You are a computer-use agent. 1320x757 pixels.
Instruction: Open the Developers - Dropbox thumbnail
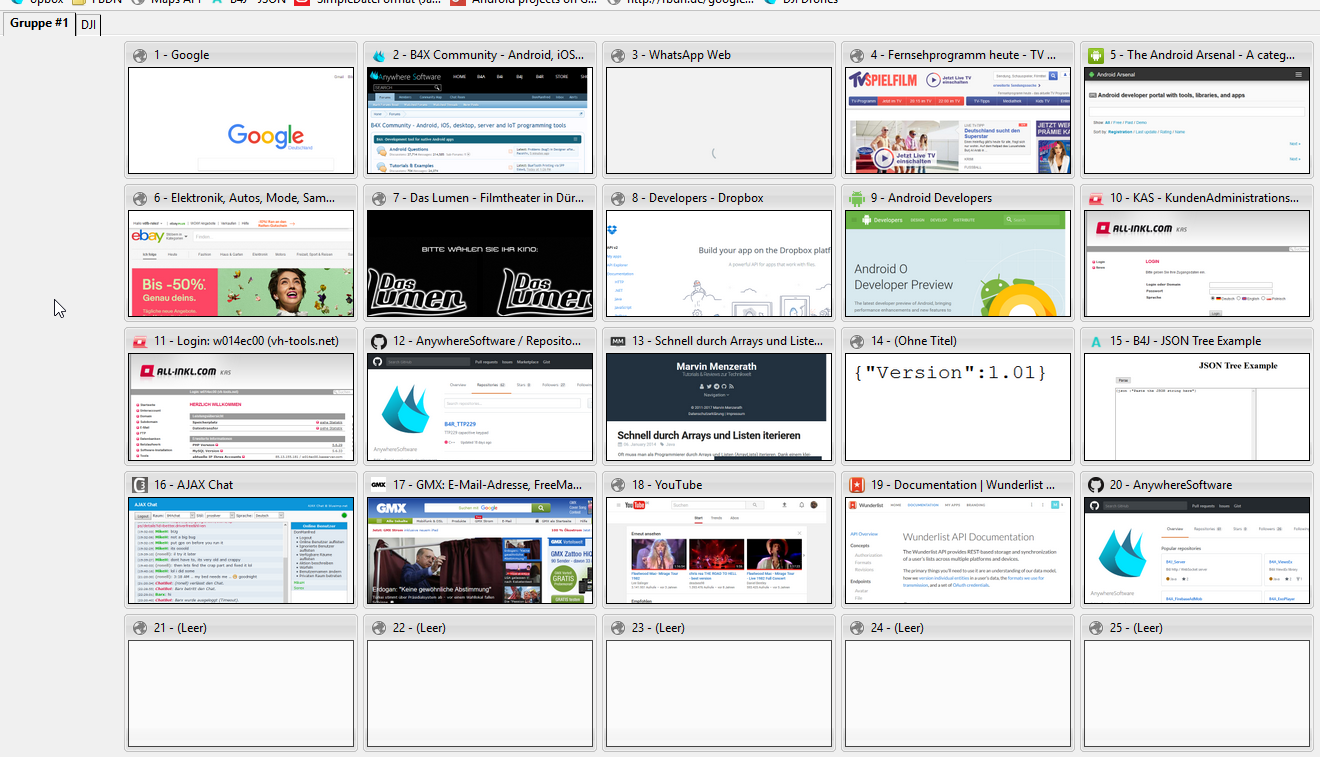click(719, 264)
